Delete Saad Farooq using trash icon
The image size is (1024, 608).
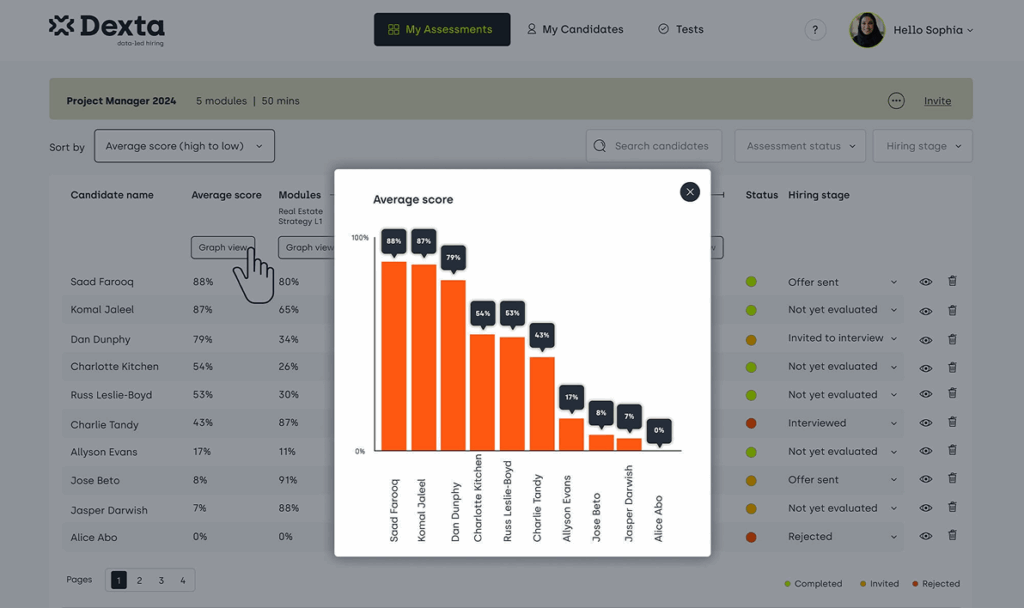(952, 282)
